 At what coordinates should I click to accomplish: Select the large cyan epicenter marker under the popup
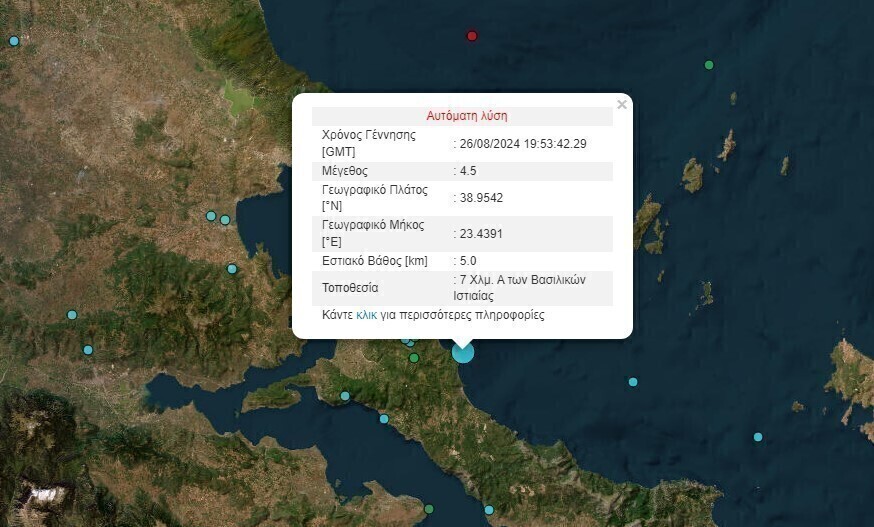[463, 352]
